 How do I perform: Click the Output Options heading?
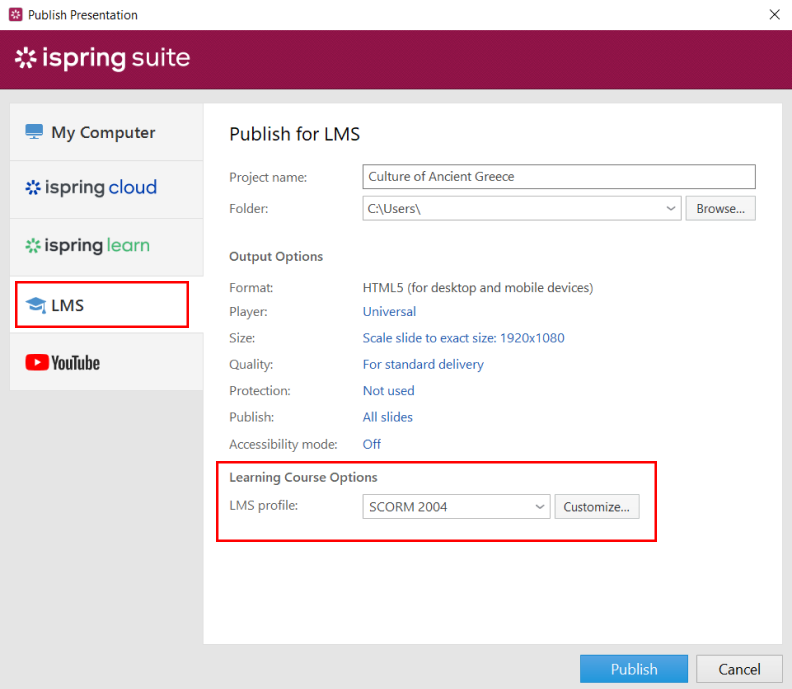tap(276, 257)
